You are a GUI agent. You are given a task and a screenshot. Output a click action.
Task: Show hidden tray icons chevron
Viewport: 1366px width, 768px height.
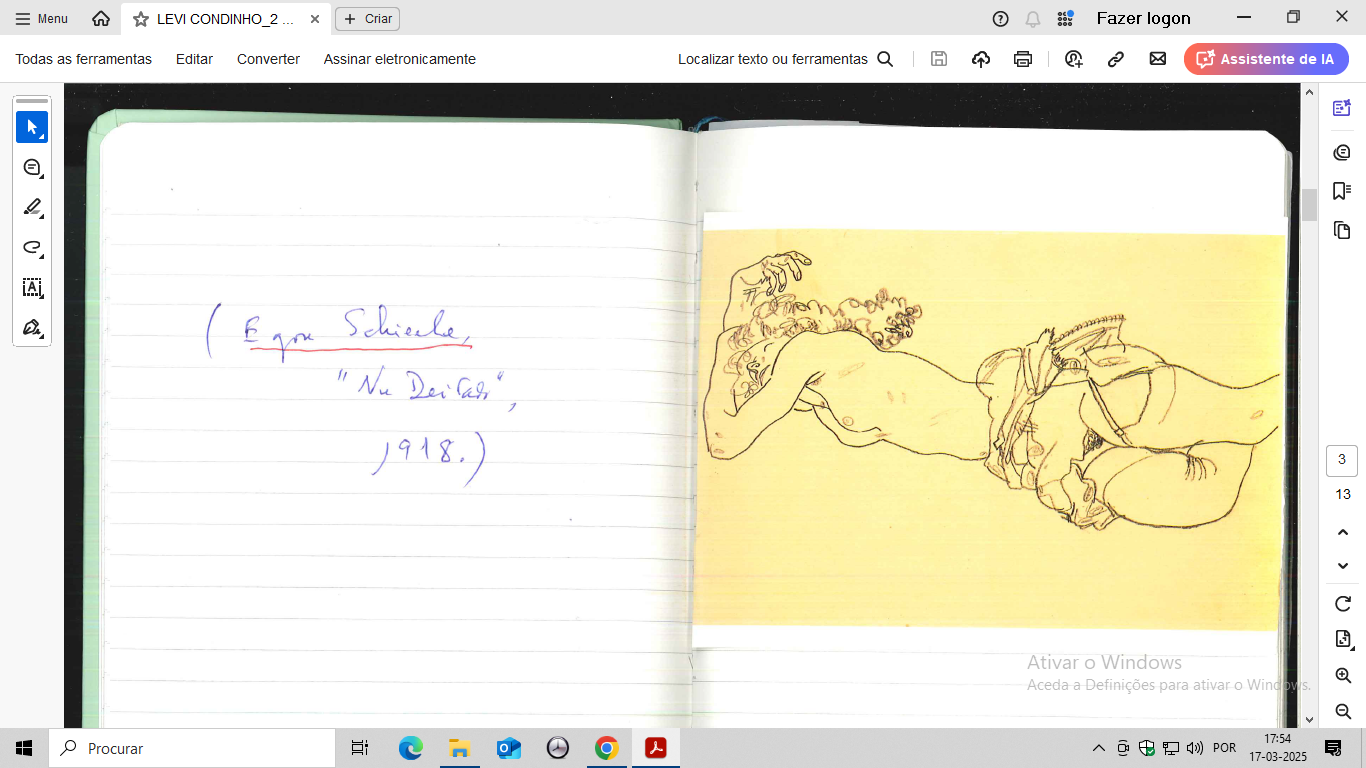tap(1098, 748)
